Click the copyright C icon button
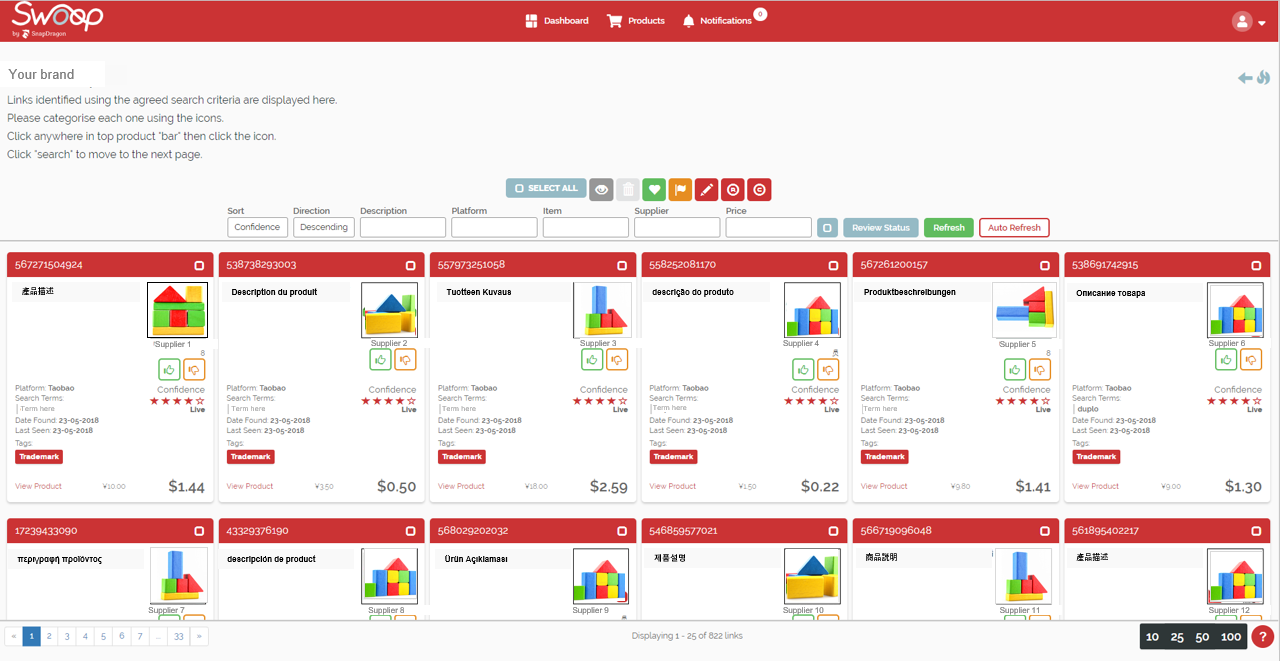 759,189
